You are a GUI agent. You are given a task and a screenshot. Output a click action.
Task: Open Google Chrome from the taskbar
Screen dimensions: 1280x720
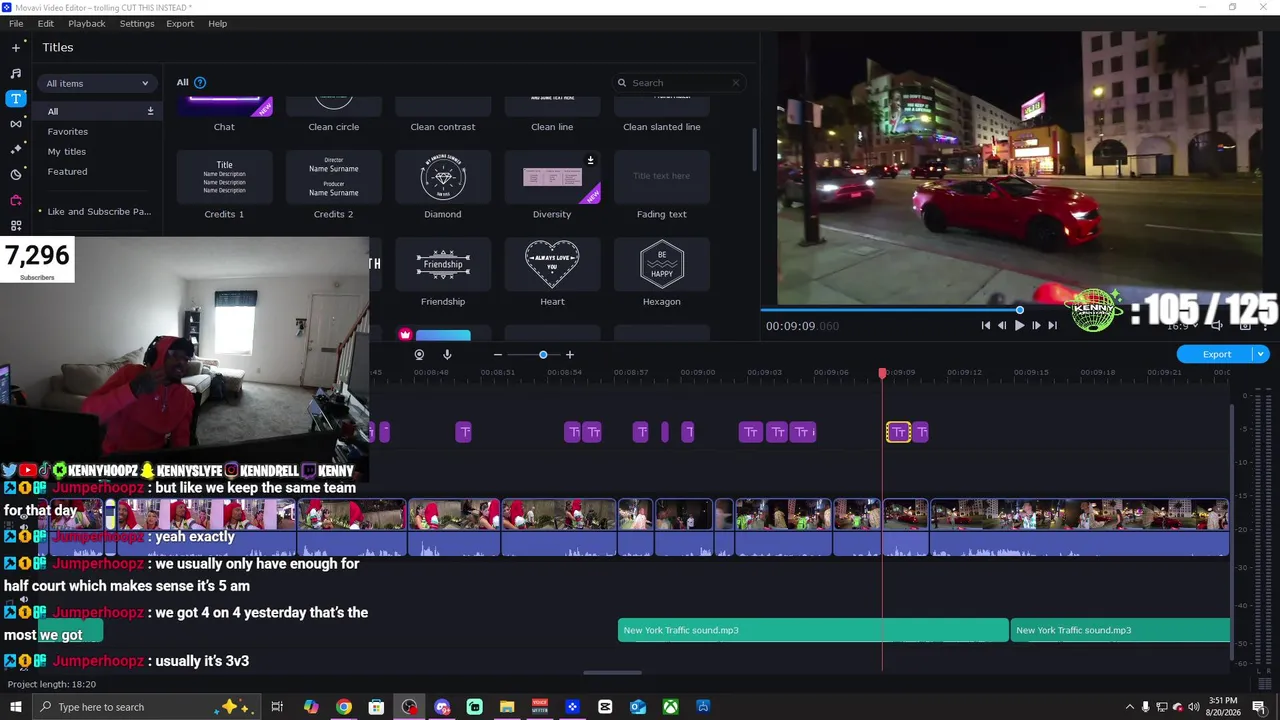click(x=344, y=707)
